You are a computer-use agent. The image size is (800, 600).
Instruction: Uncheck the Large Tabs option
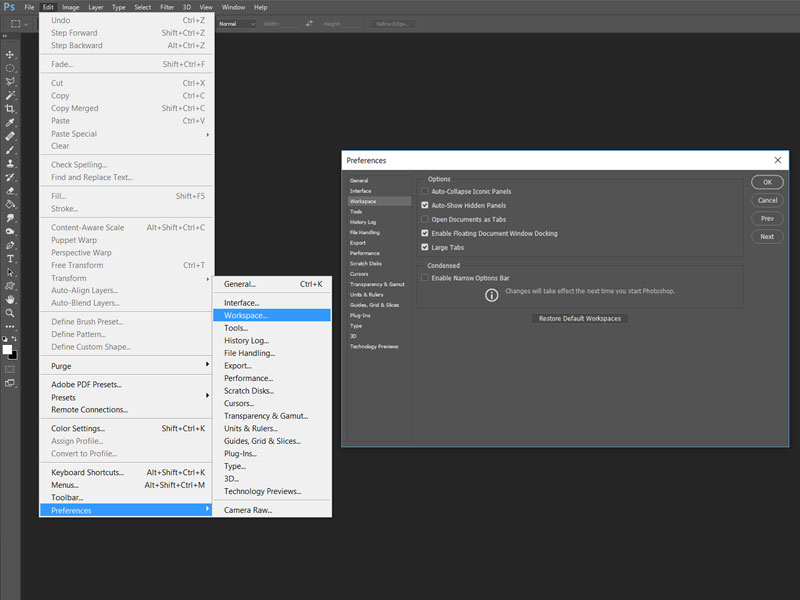coord(424,247)
